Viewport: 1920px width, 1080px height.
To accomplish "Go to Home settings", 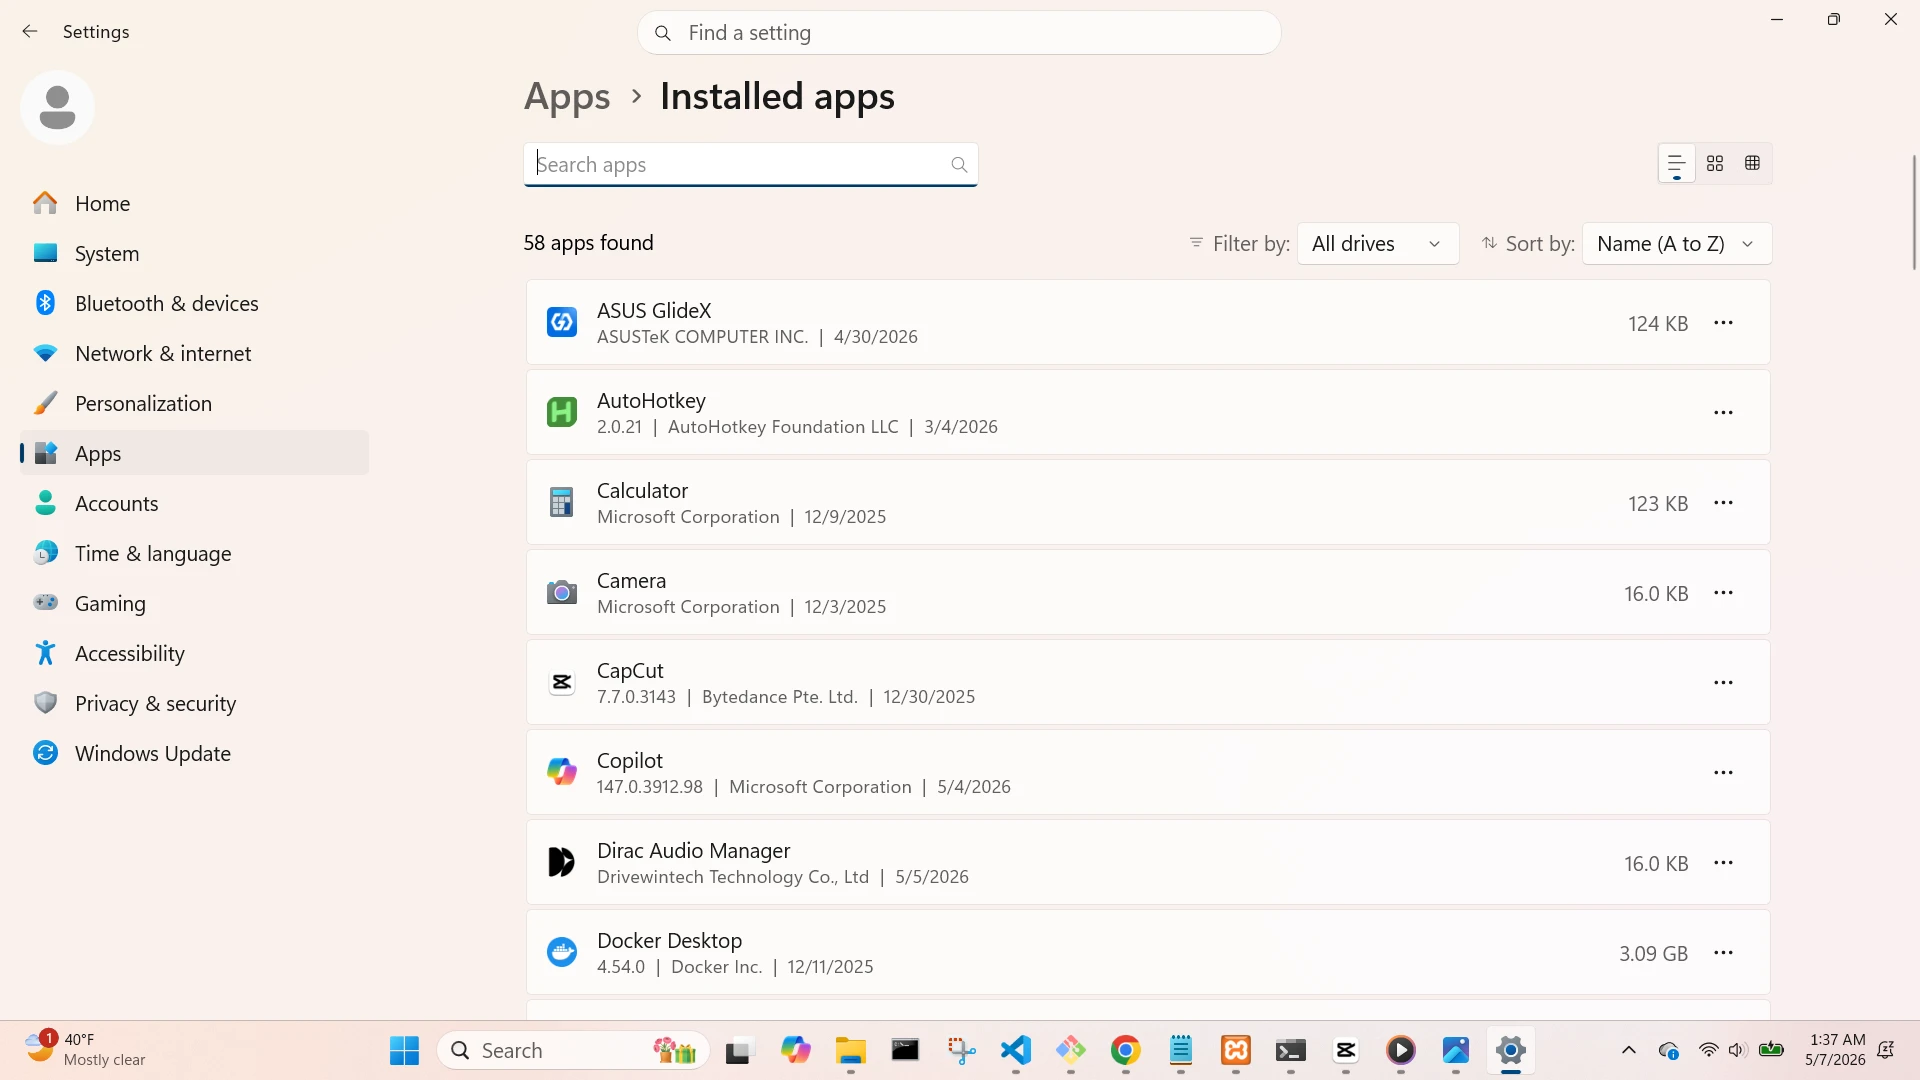I will pos(195,203).
